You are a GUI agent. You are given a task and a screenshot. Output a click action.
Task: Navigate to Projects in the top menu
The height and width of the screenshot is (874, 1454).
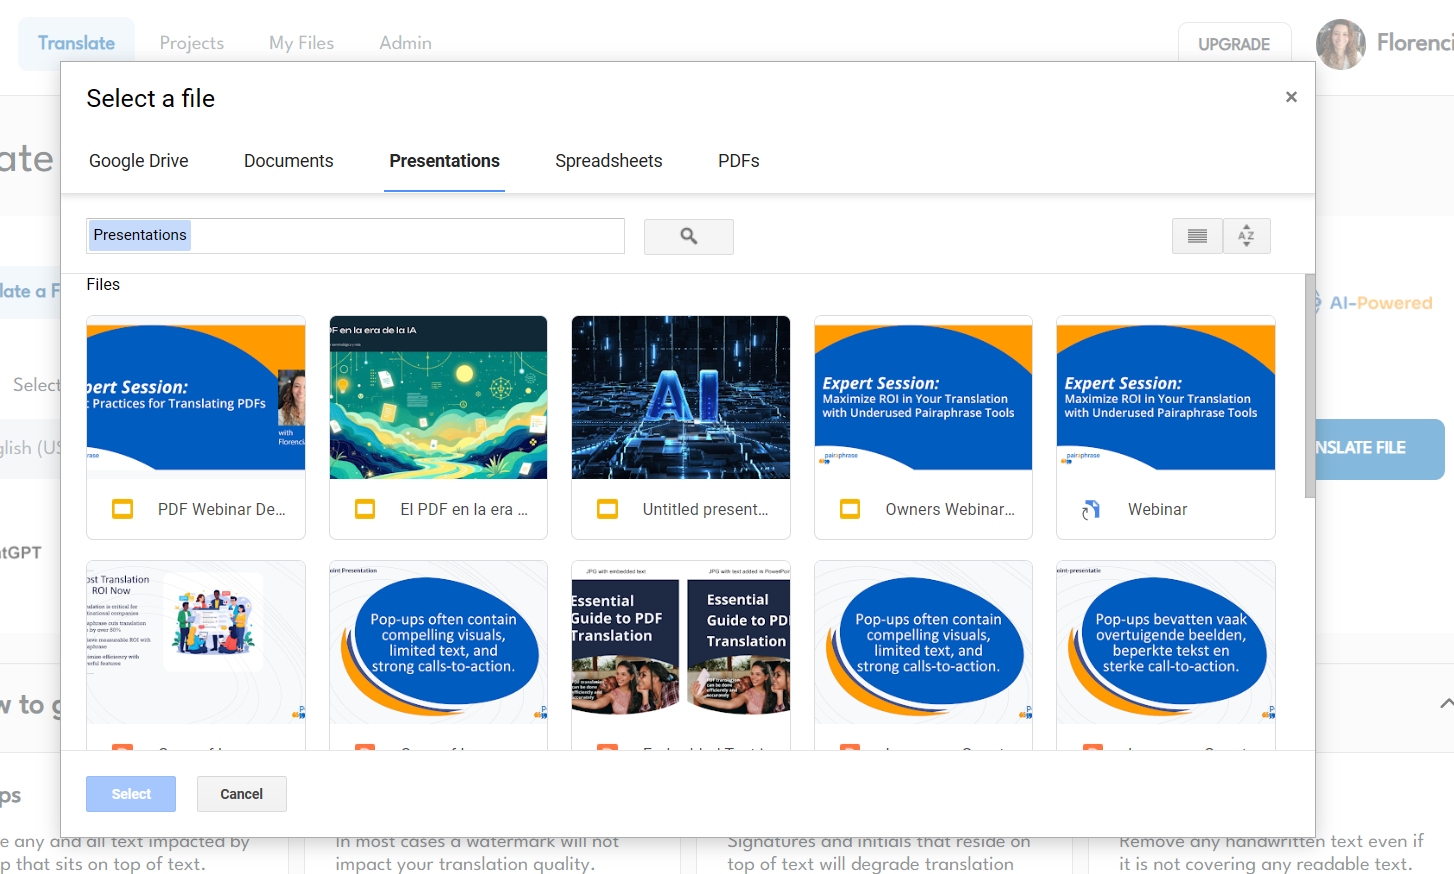point(191,42)
